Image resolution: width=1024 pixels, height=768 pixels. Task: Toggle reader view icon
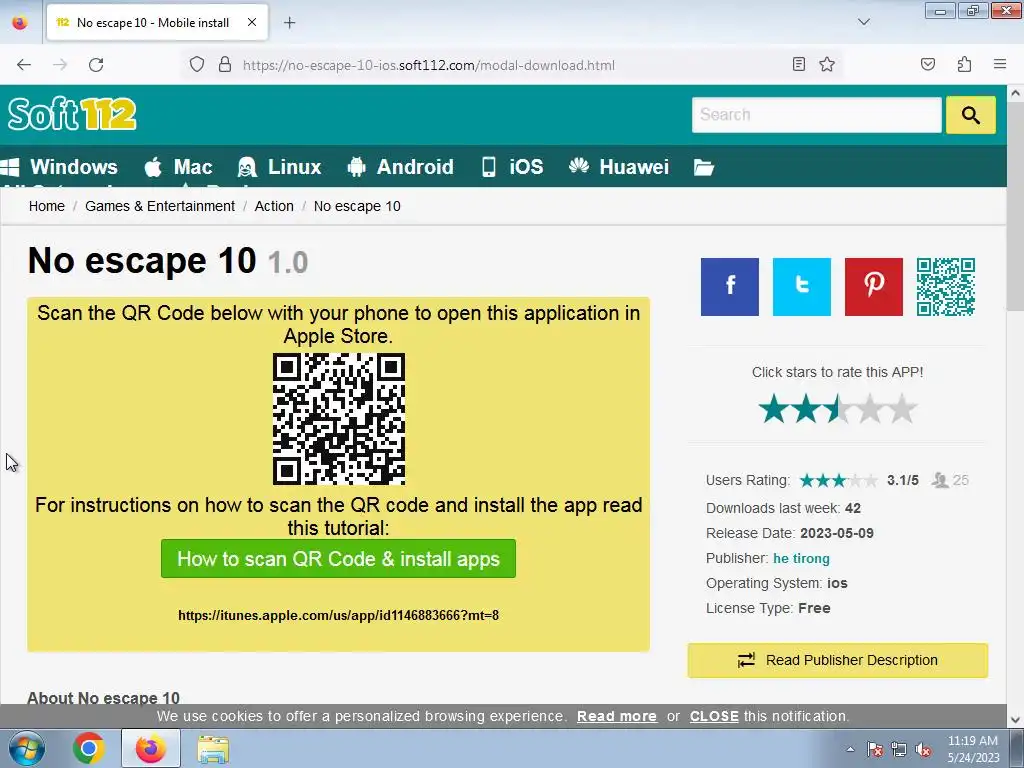[x=798, y=64]
